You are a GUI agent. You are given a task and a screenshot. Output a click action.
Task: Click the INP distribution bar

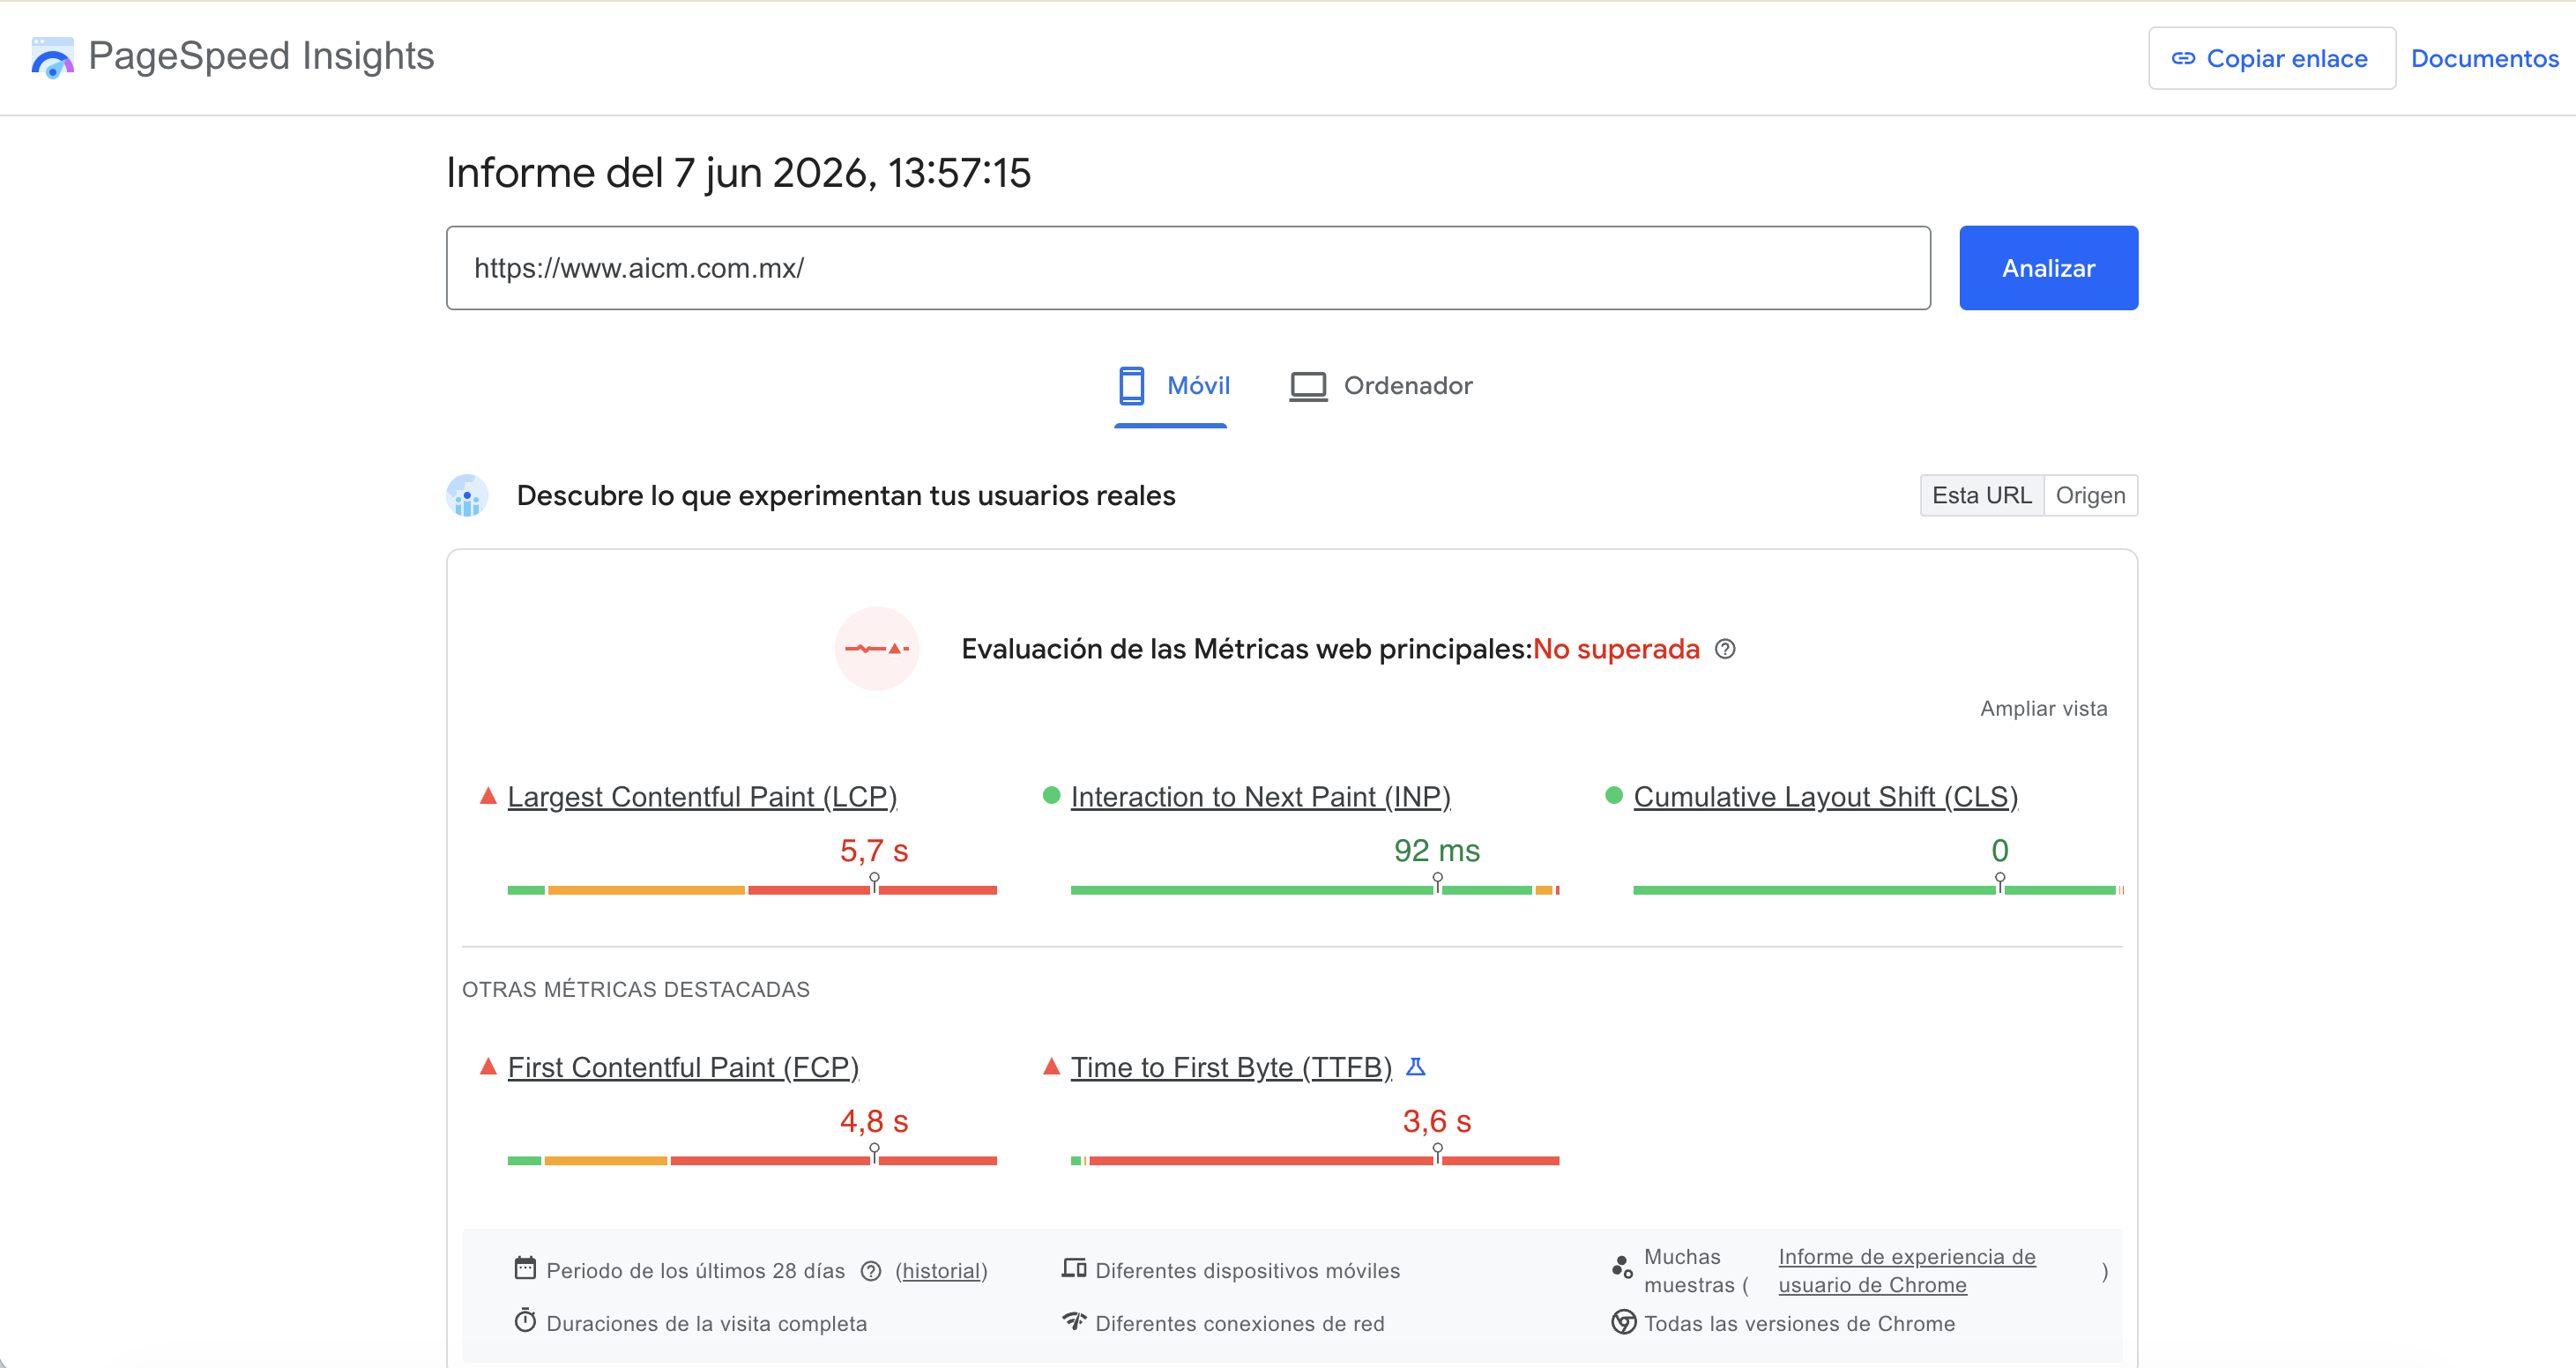[x=1314, y=889]
